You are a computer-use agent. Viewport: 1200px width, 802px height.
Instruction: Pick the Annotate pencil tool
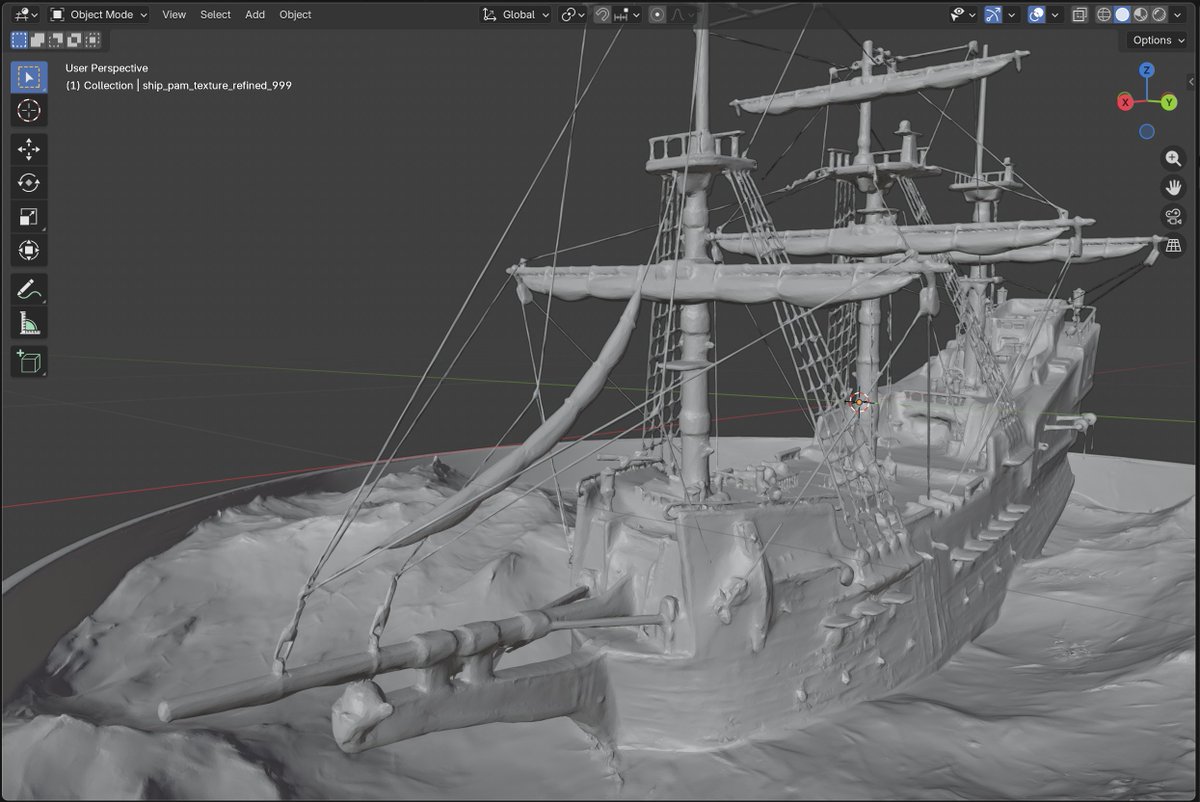pyautogui.click(x=29, y=290)
